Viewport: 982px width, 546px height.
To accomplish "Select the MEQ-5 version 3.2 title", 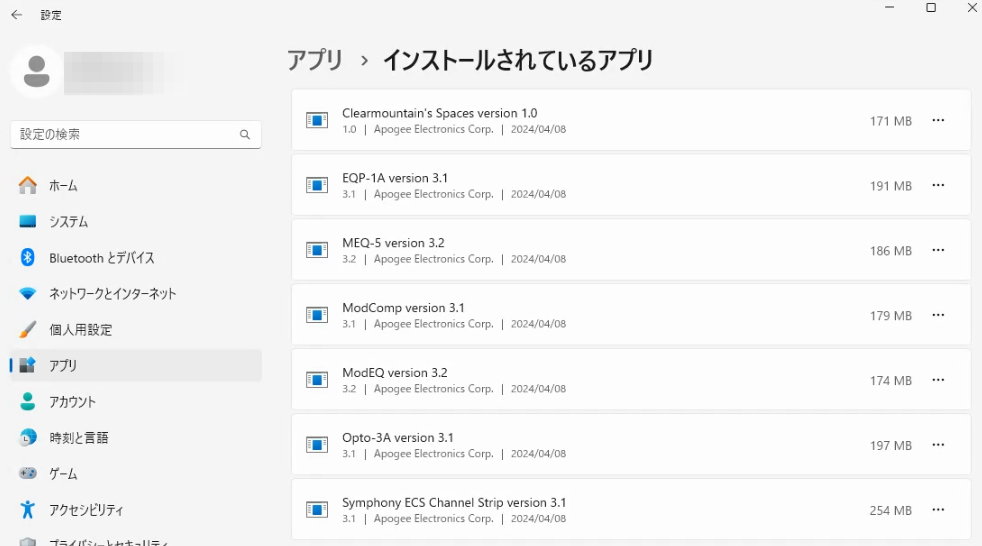I will [393, 243].
